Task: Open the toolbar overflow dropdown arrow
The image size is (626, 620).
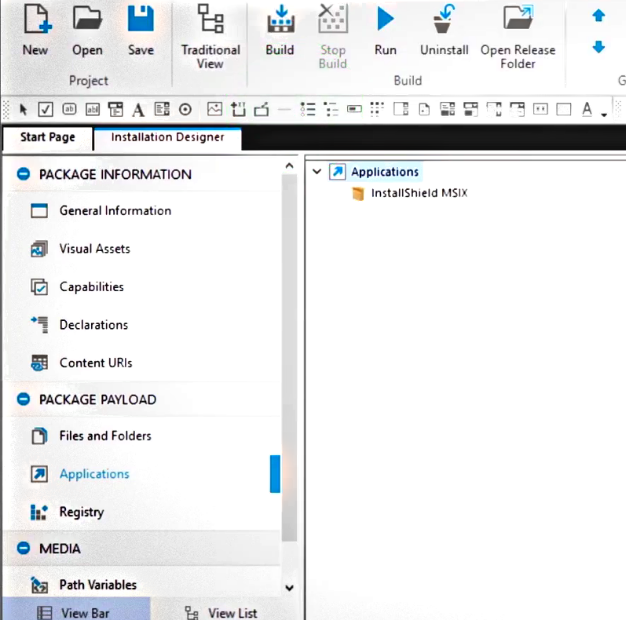Action: 604,115
